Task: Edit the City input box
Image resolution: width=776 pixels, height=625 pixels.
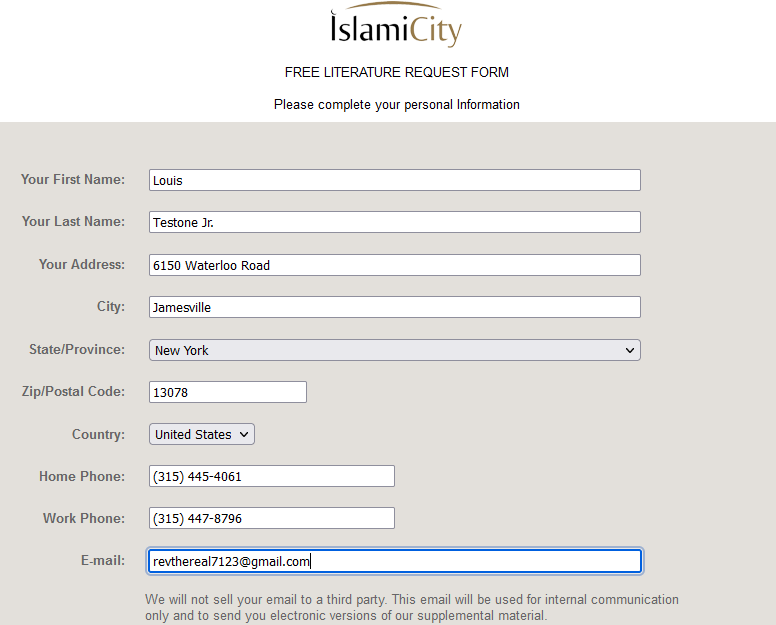Action: click(394, 307)
